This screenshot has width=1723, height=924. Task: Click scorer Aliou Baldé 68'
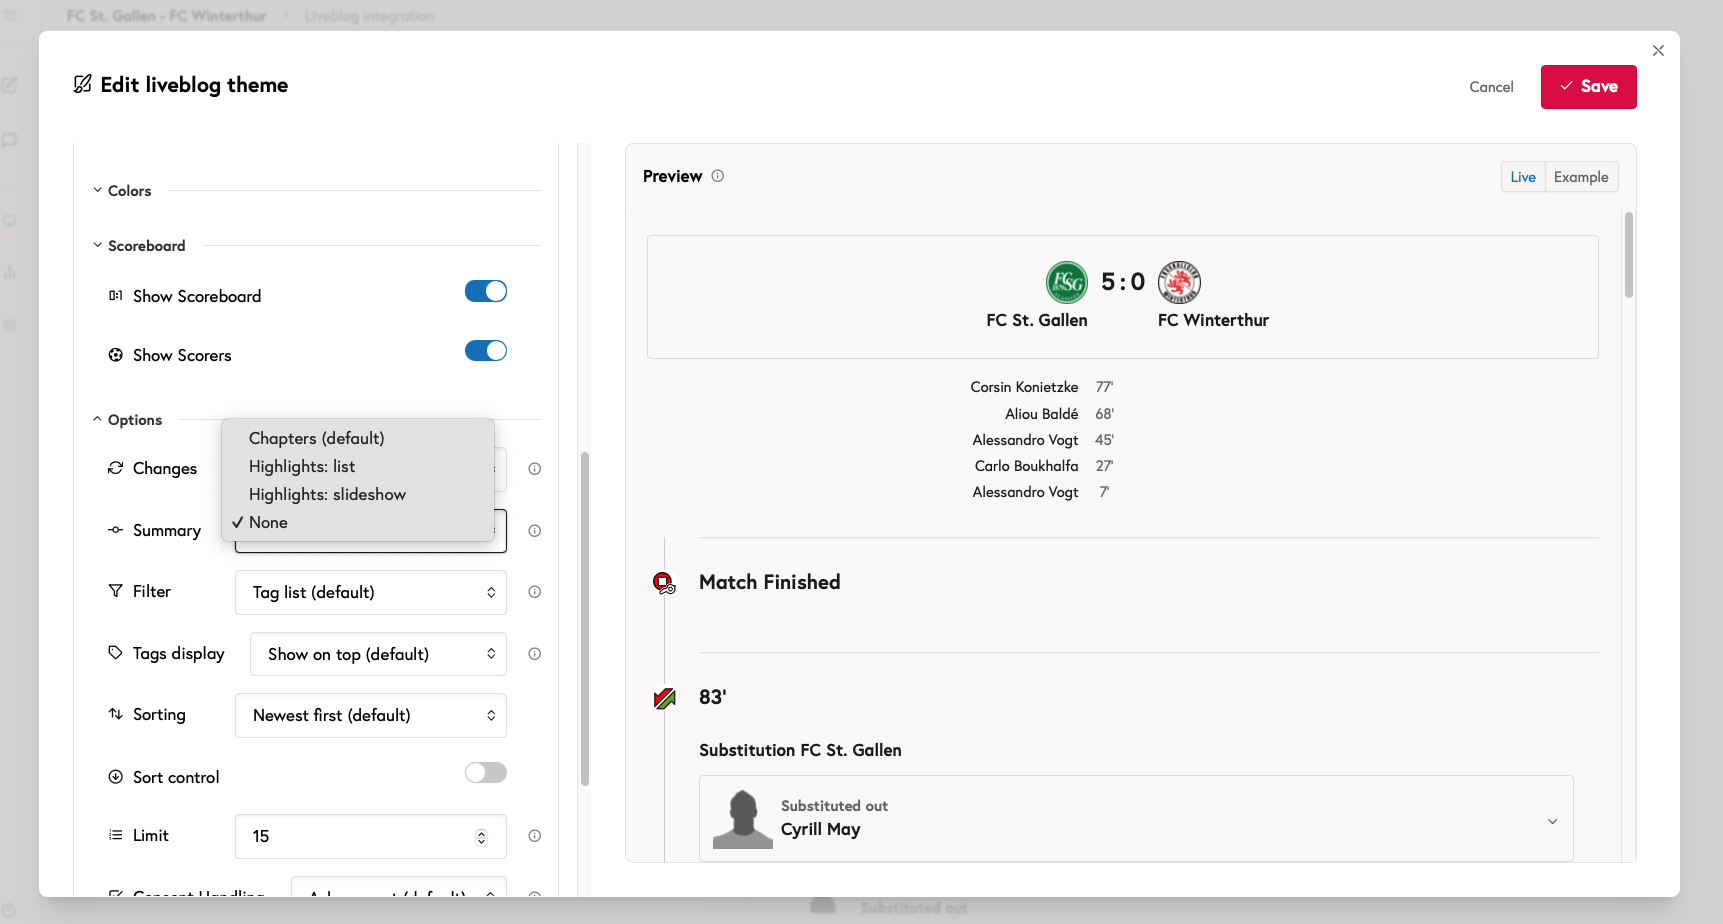click(x=1059, y=414)
